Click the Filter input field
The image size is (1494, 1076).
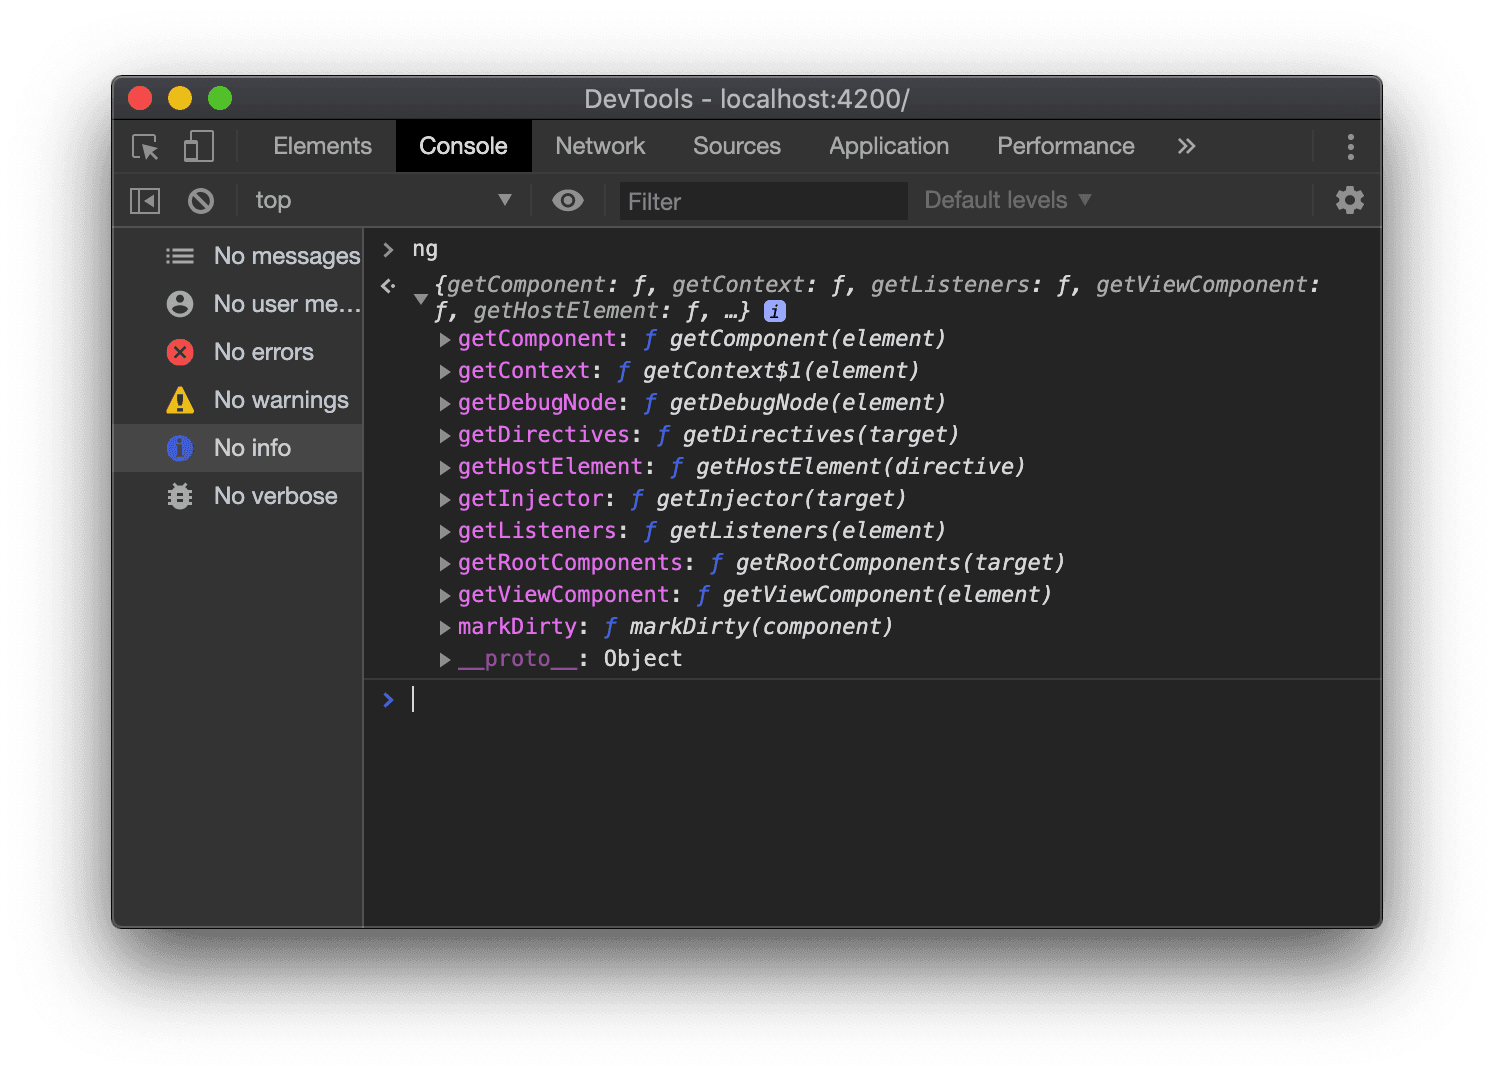point(763,201)
